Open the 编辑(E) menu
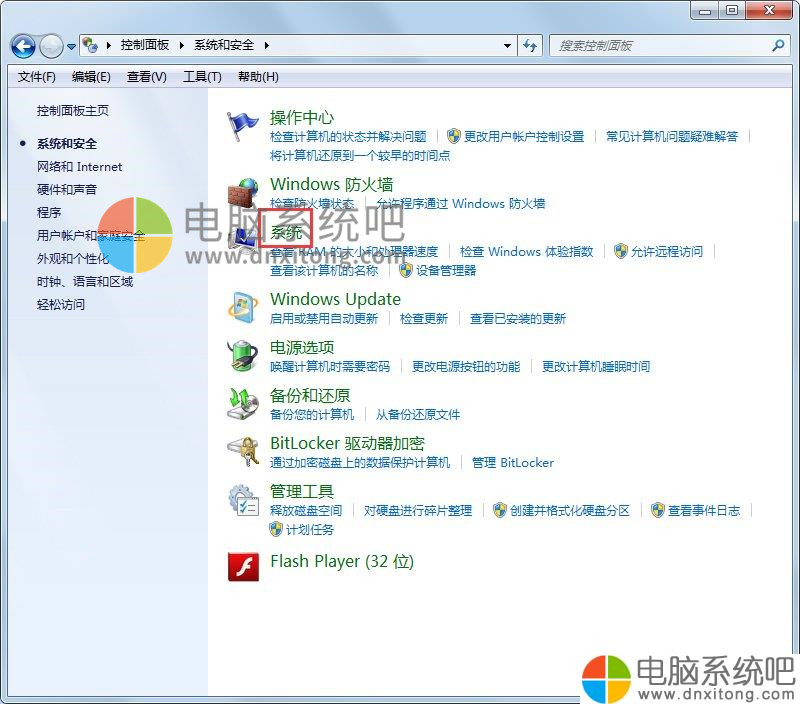This screenshot has height=704, width=800. 91,77
